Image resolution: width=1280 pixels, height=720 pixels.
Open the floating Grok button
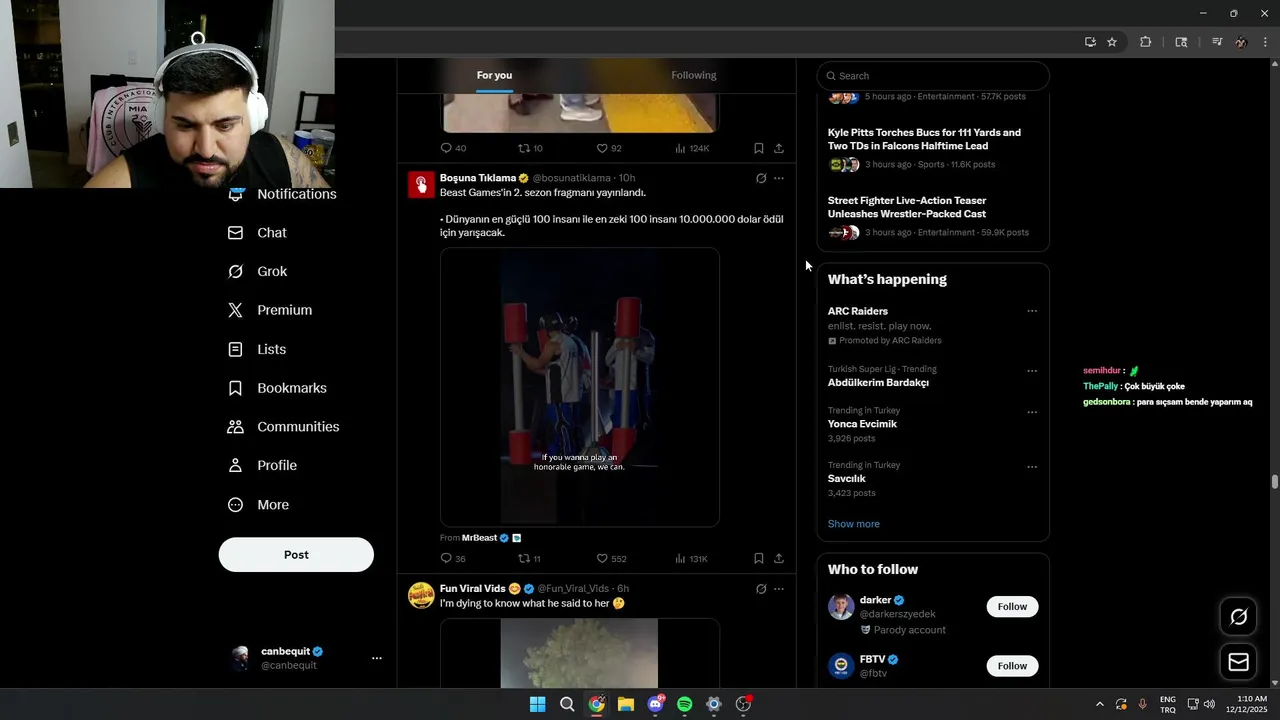click(x=1238, y=617)
